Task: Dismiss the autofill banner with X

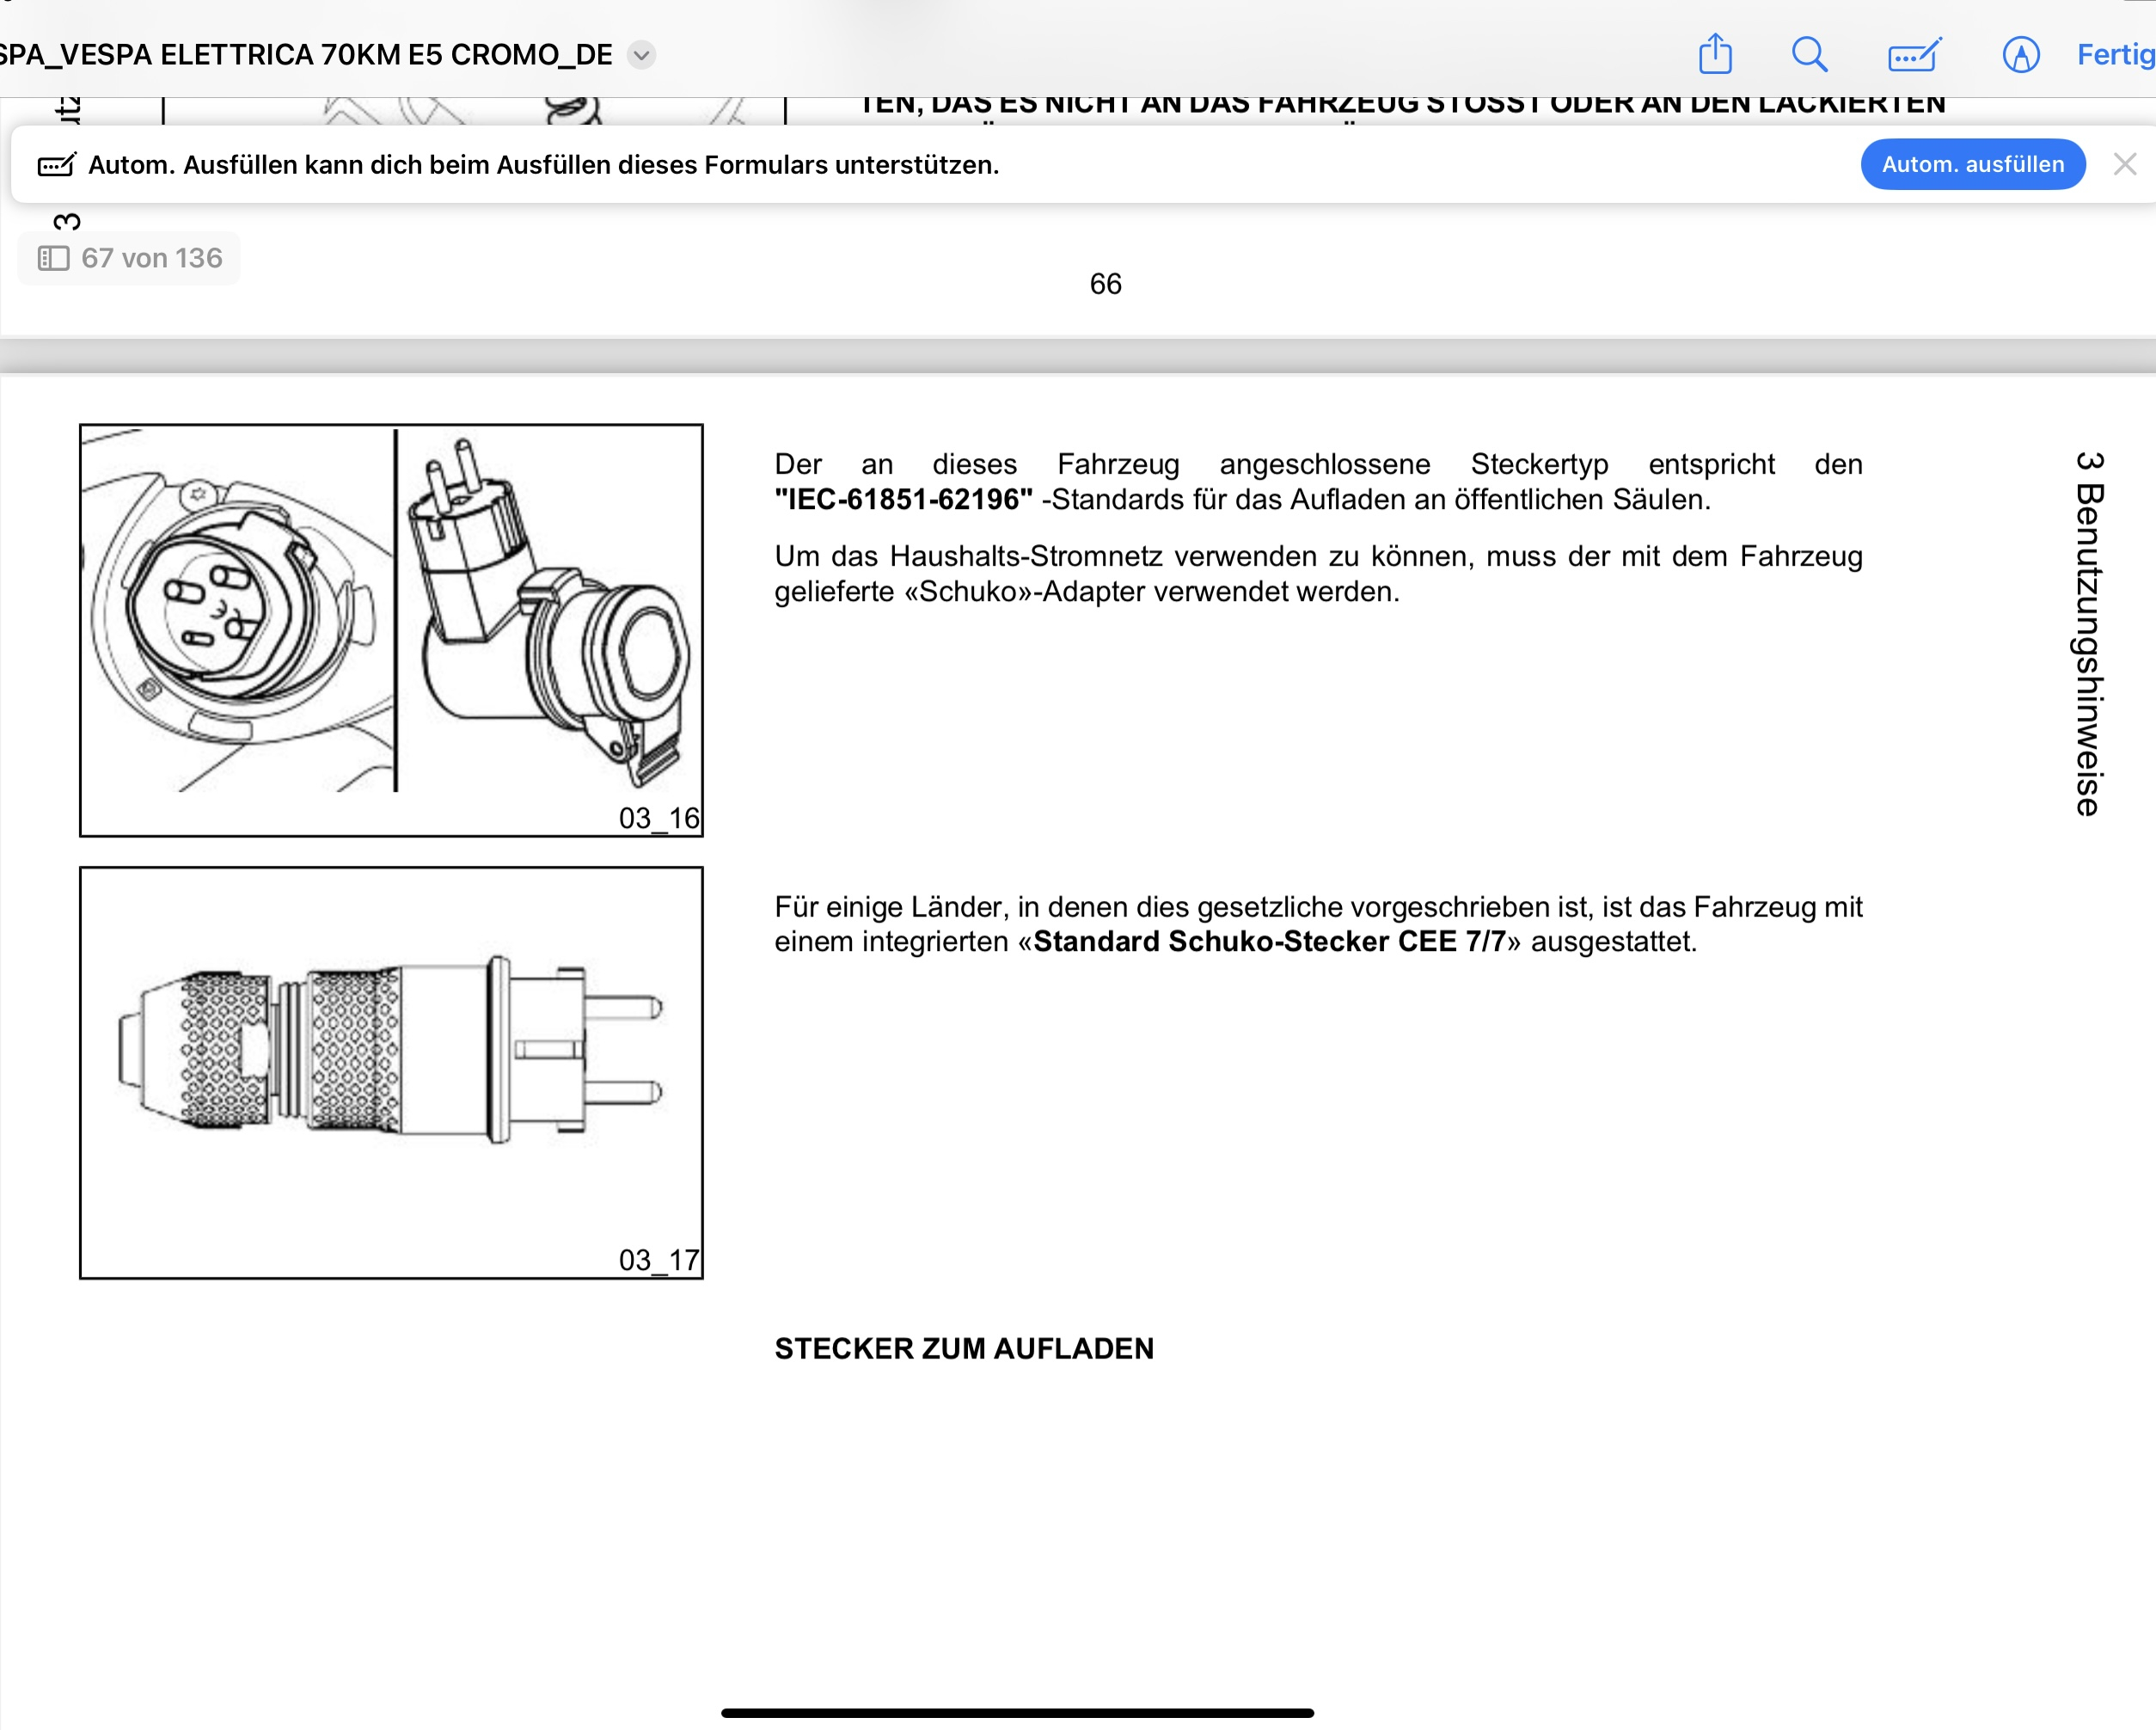Action: [x=2125, y=165]
